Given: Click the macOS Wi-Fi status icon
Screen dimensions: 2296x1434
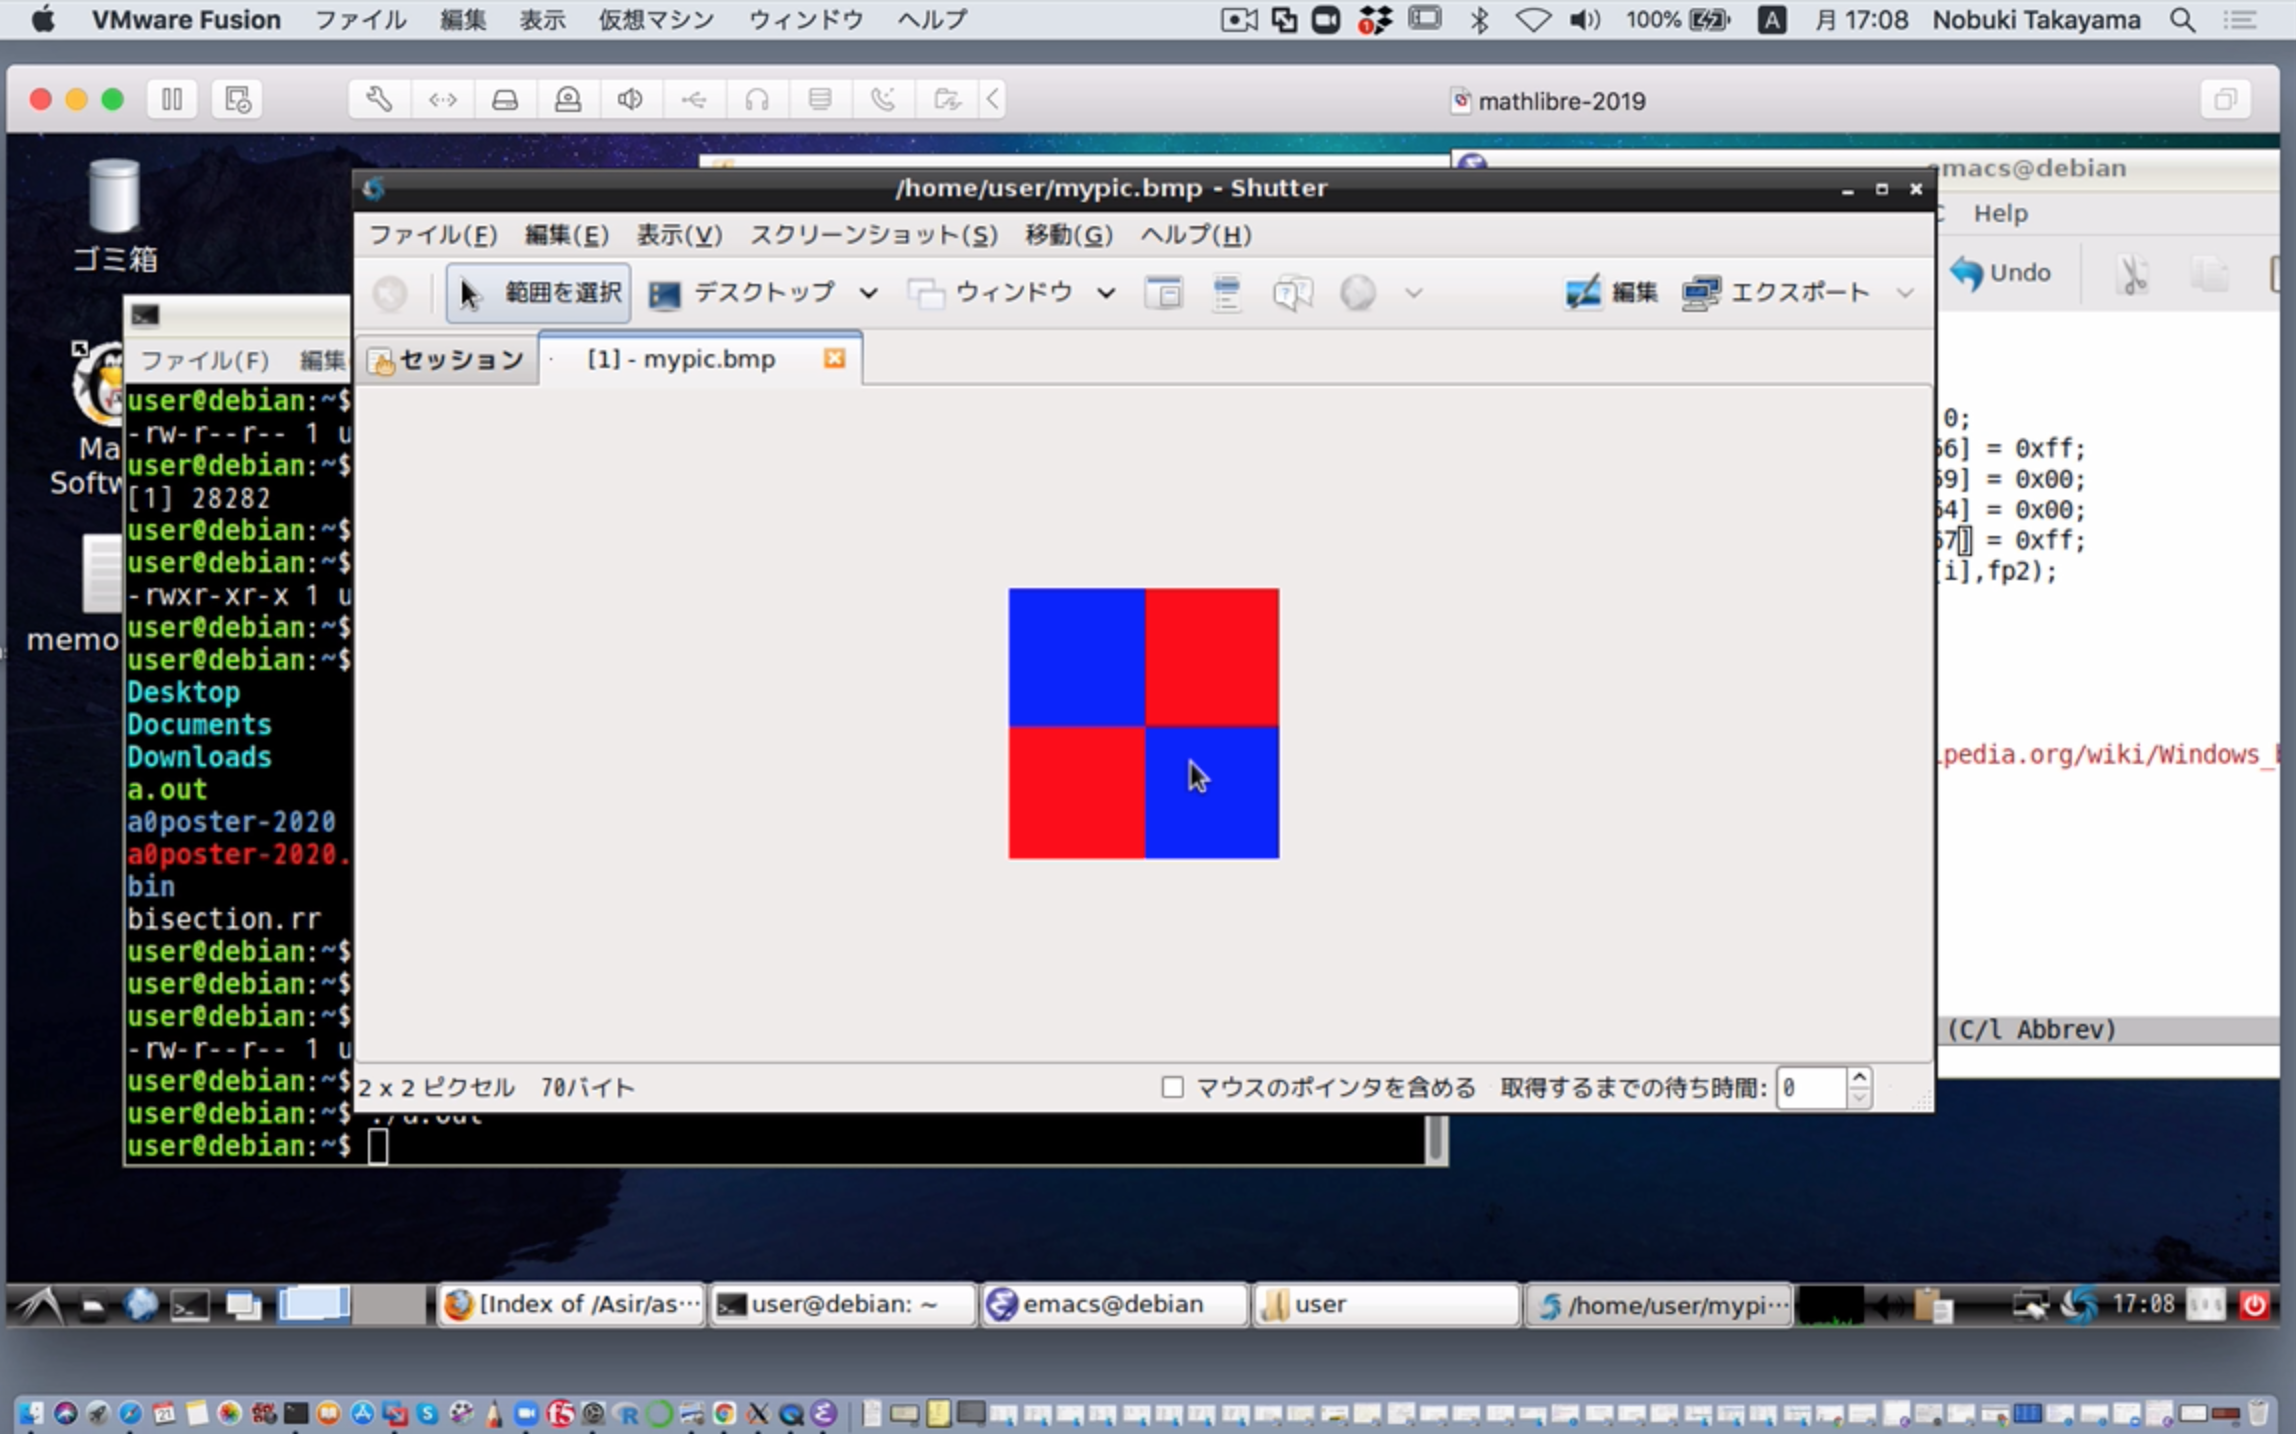Looking at the screenshot, I should [x=1532, y=19].
